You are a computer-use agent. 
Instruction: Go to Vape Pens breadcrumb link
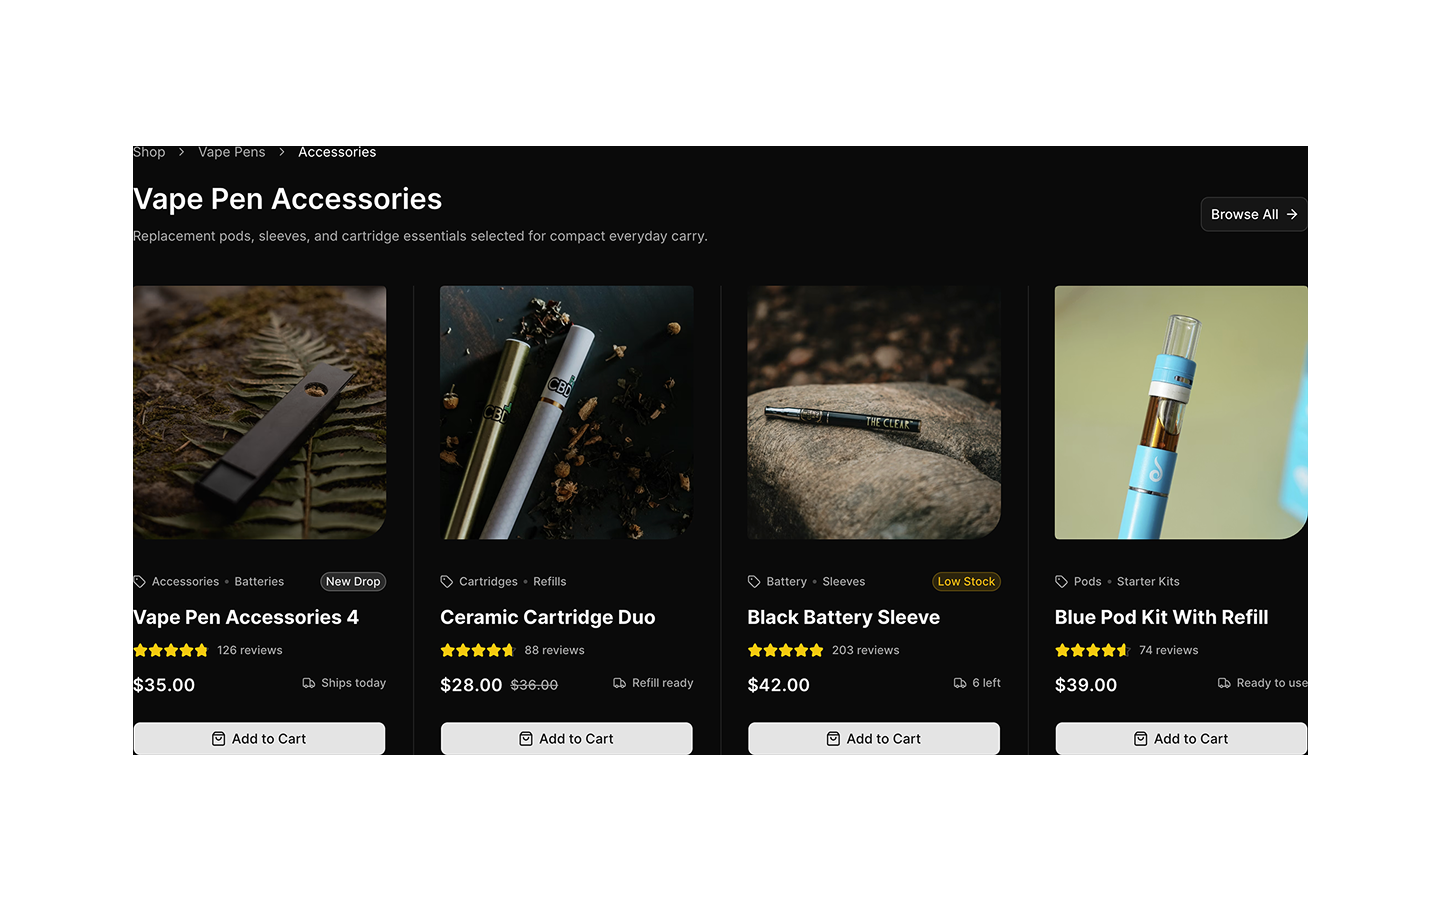pos(232,152)
